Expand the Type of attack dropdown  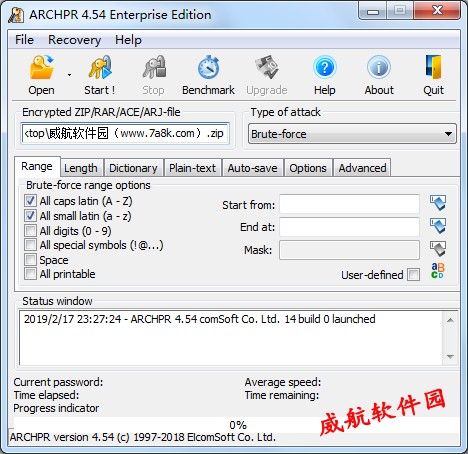[x=352, y=134]
